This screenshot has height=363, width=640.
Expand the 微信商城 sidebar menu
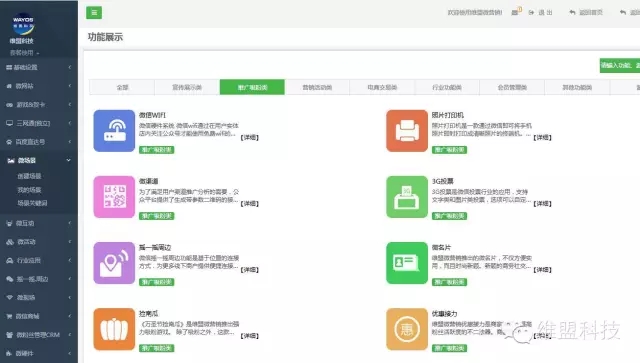pos(39,316)
